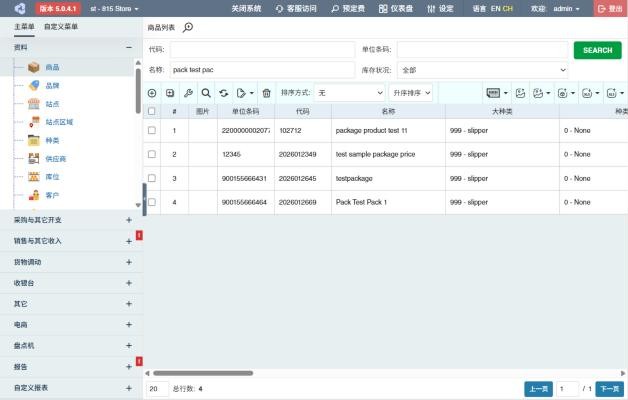Select 库位 storage location icon
The width and height of the screenshot is (628, 400).
tap(34, 177)
